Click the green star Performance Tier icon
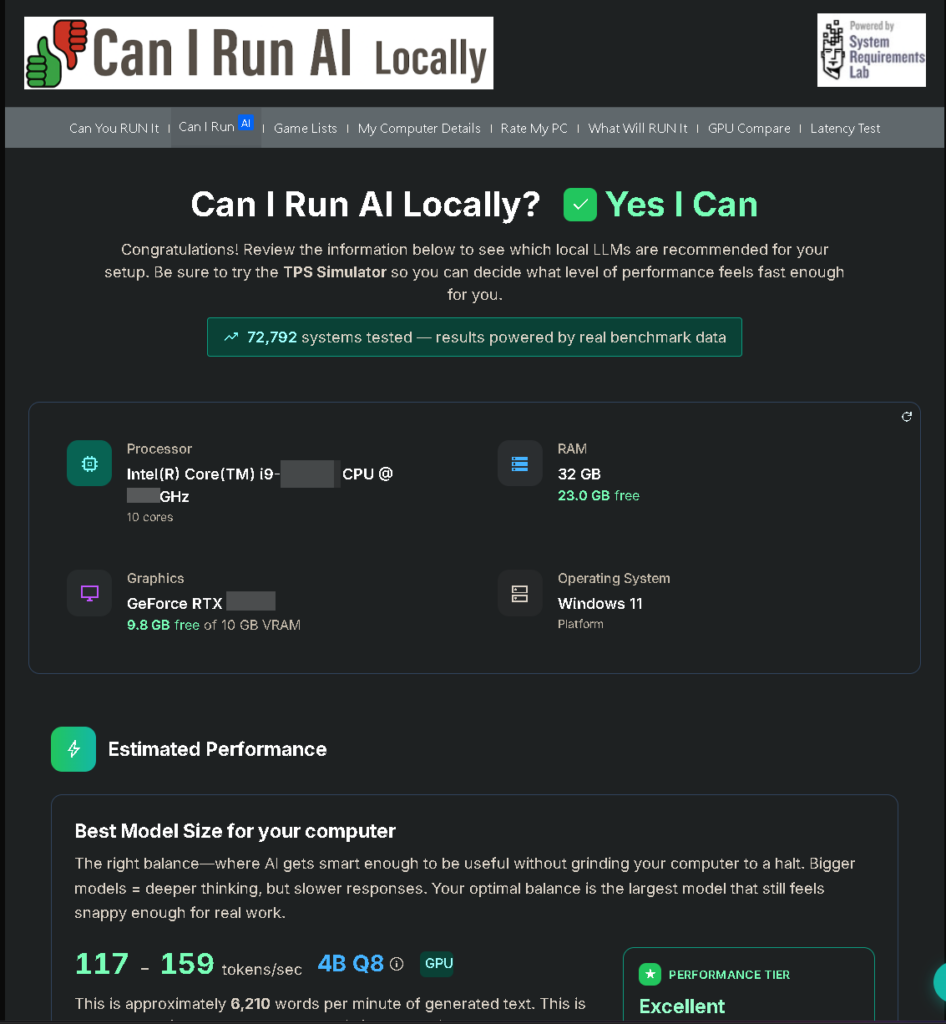The height and width of the screenshot is (1024, 946). point(650,974)
